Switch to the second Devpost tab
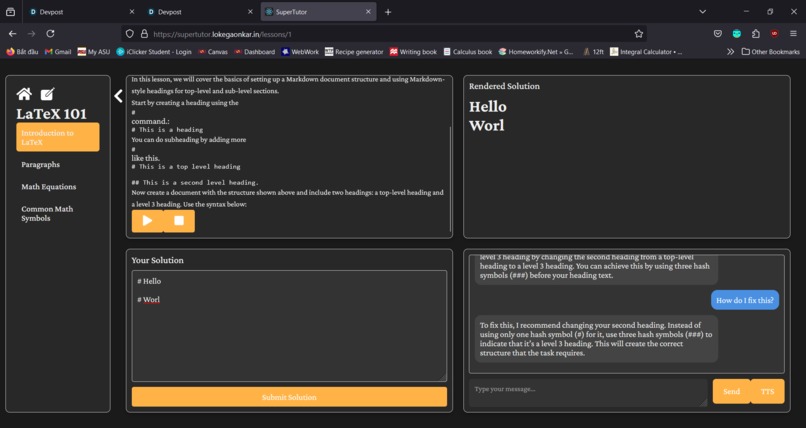806x428 pixels. point(199,12)
